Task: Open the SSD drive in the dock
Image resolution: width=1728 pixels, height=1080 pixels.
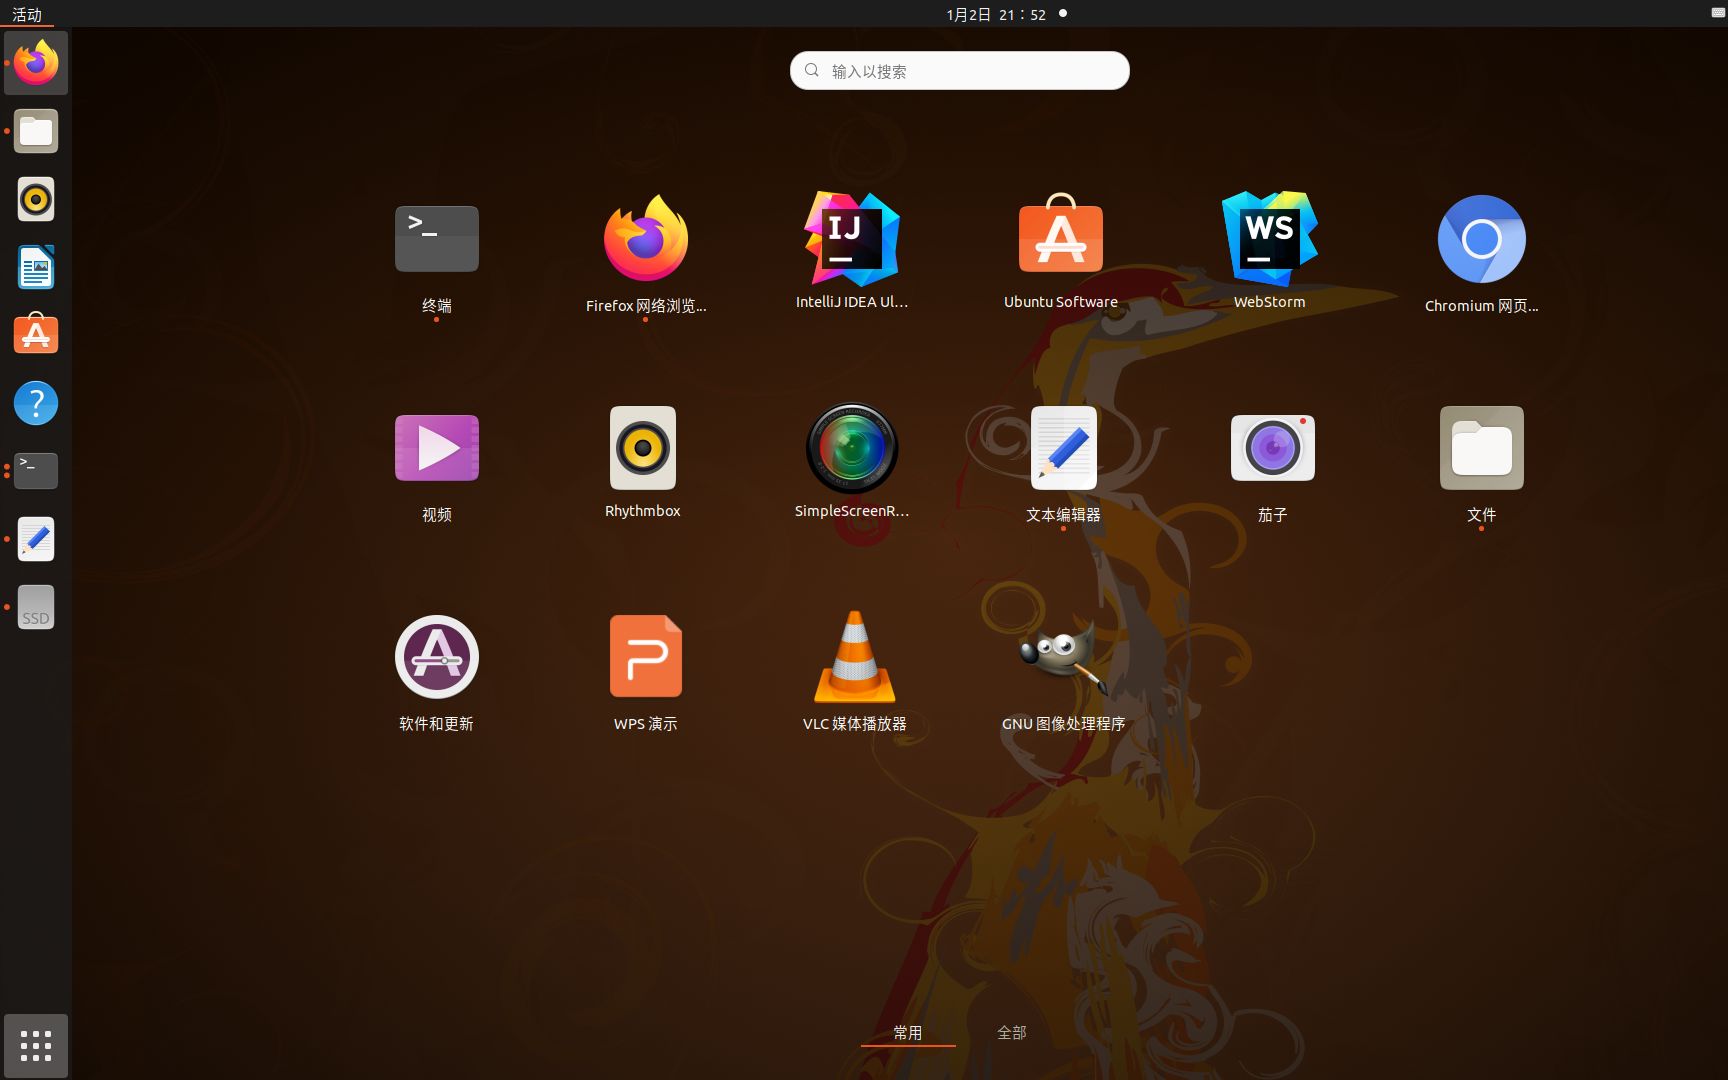Action: click(x=36, y=607)
